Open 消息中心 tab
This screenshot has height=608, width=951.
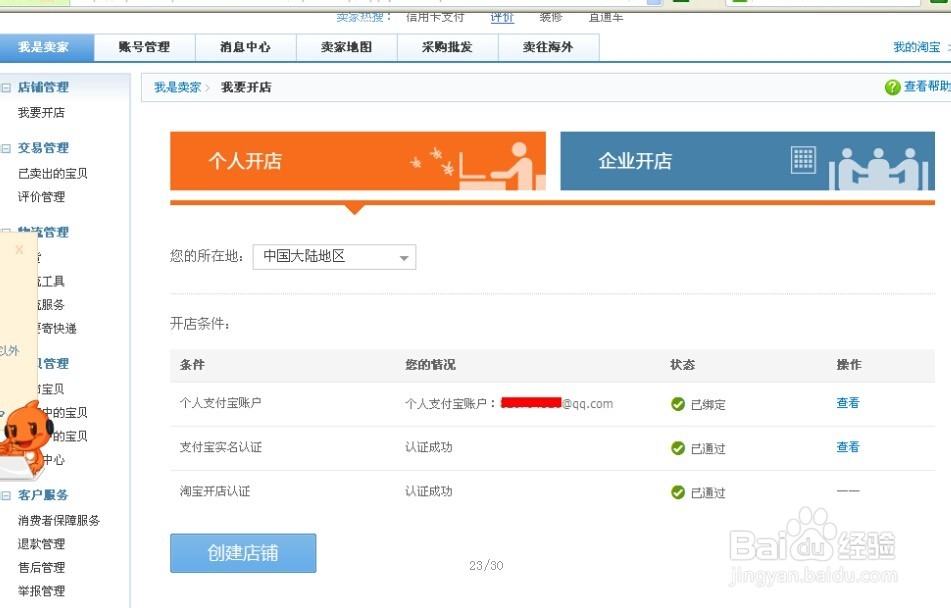point(245,47)
